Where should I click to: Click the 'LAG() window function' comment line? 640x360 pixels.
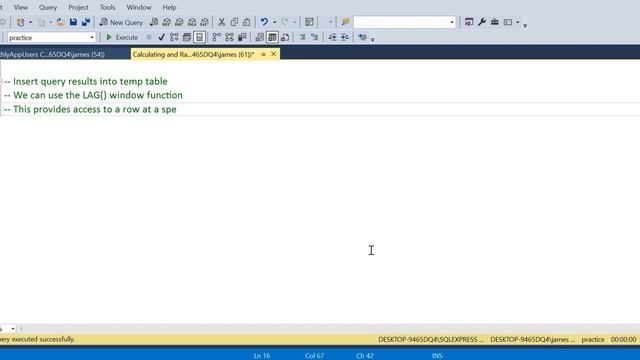coord(93,95)
